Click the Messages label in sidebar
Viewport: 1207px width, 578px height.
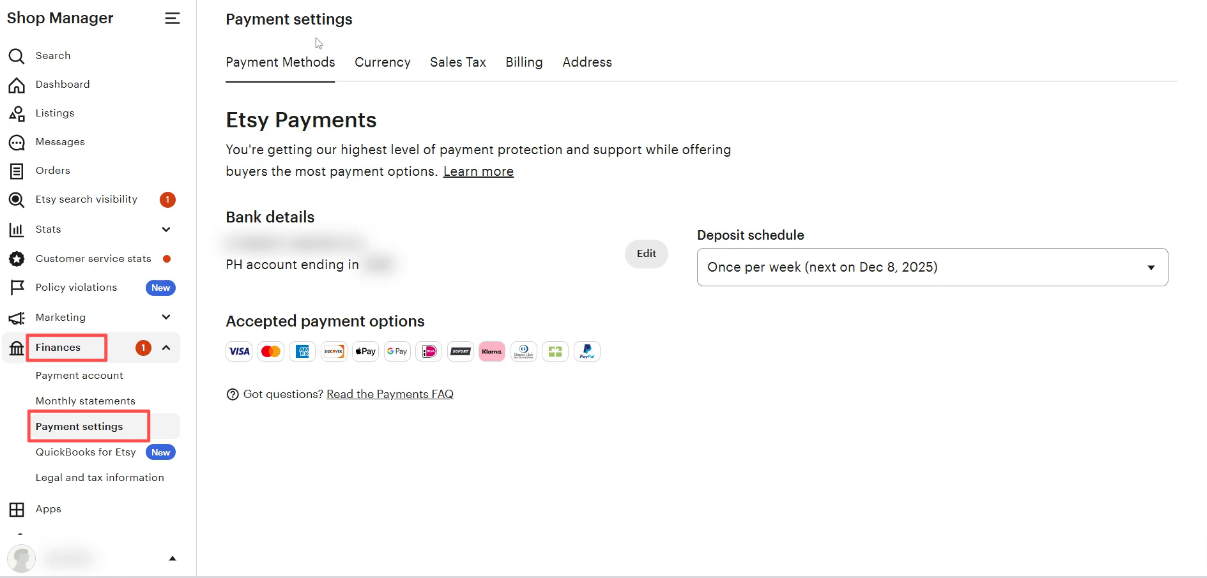(60, 142)
